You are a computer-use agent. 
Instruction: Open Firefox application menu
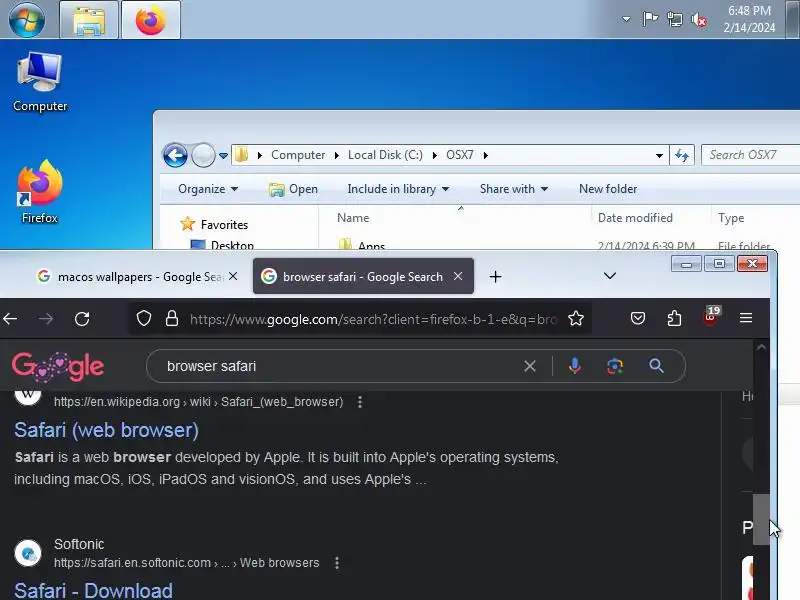(x=746, y=318)
